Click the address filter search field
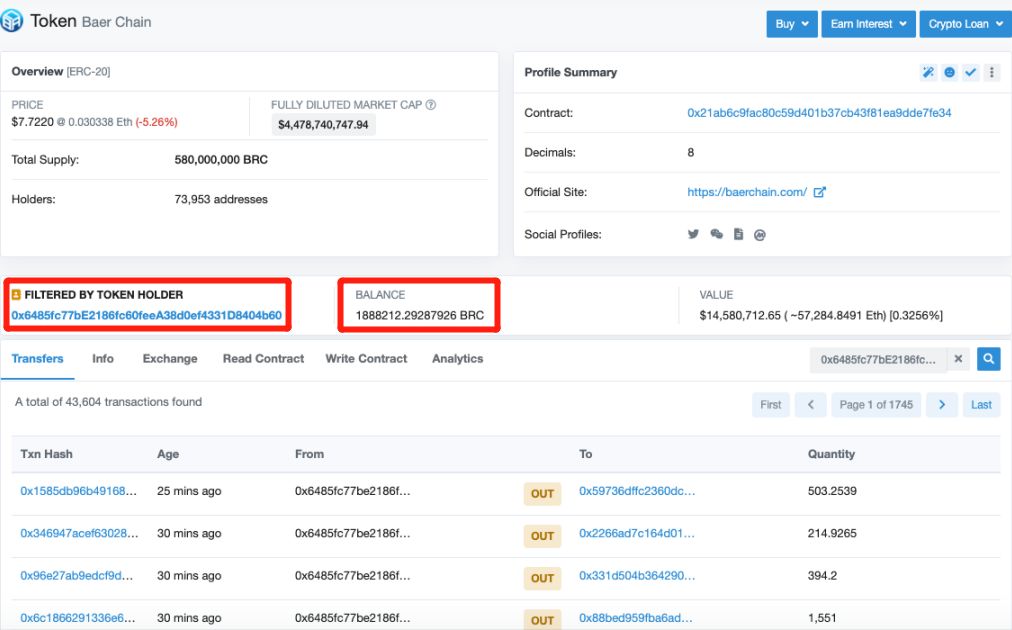Viewport: 1012px width, 630px height. pyautogui.click(x=878, y=360)
